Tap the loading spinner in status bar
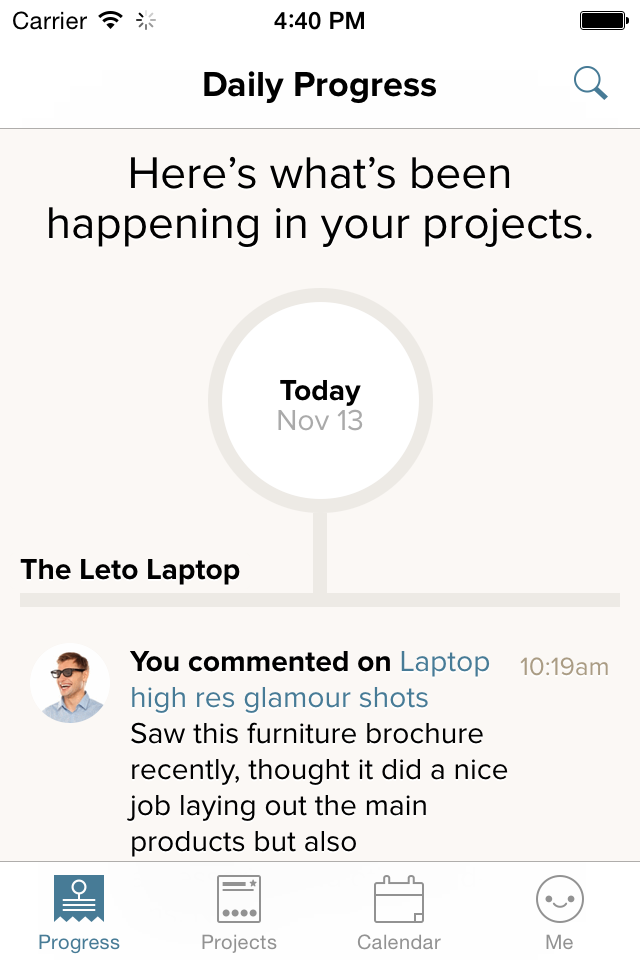 tap(146, 20)
